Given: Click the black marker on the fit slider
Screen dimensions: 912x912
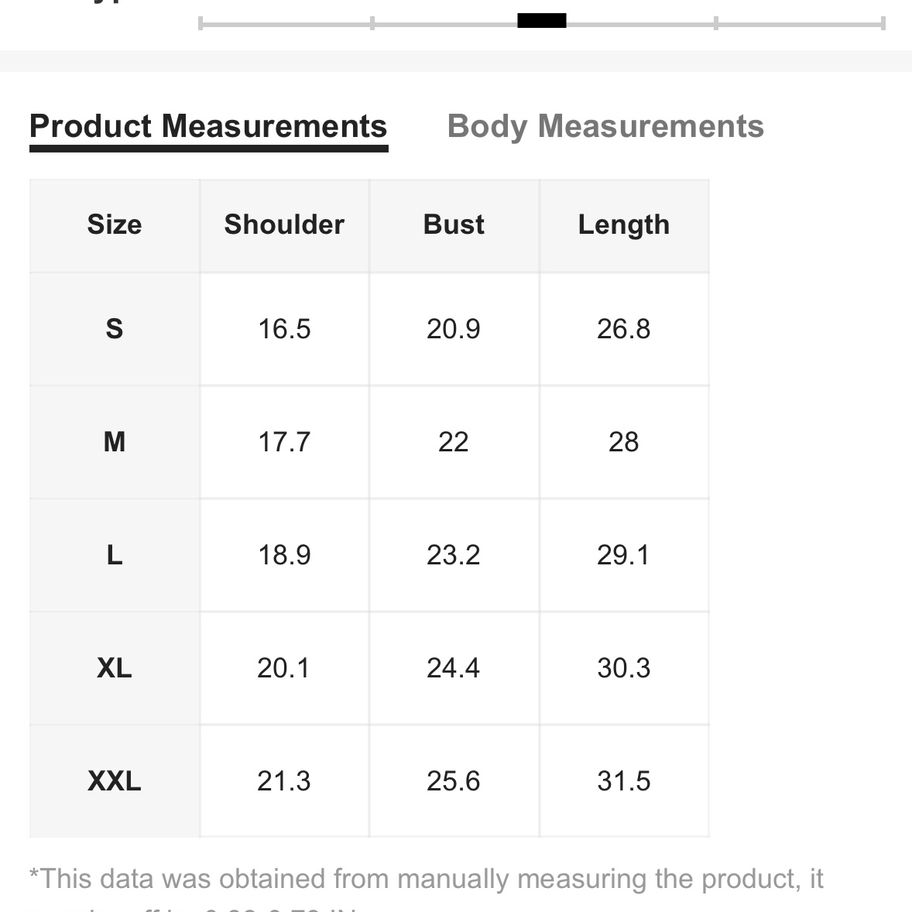Looking at the screenshot, I should (x=542, y=21).
